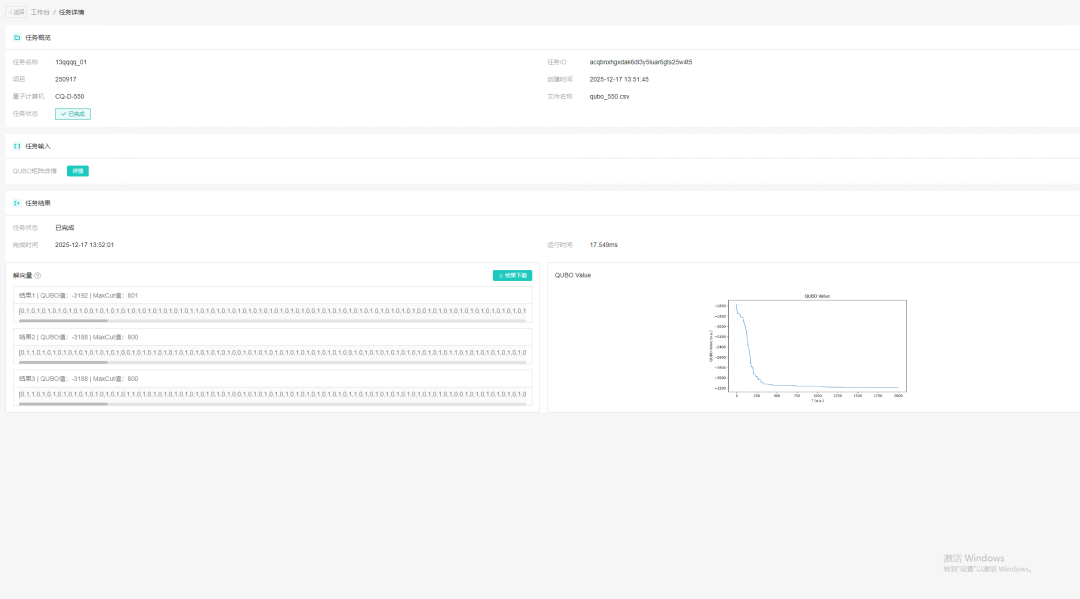Click the 任务详情 breadcrumb item

tap(72, 12)
